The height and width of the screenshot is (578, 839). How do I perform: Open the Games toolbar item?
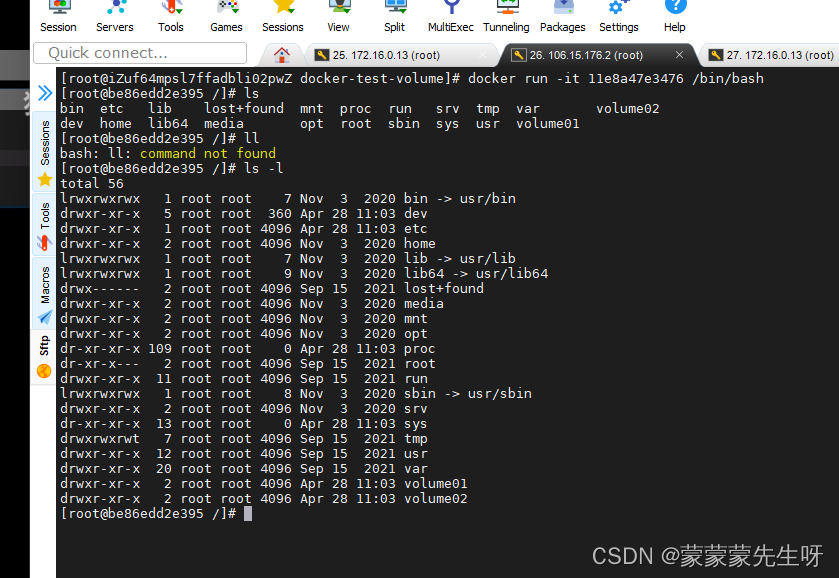pos(226,17)
